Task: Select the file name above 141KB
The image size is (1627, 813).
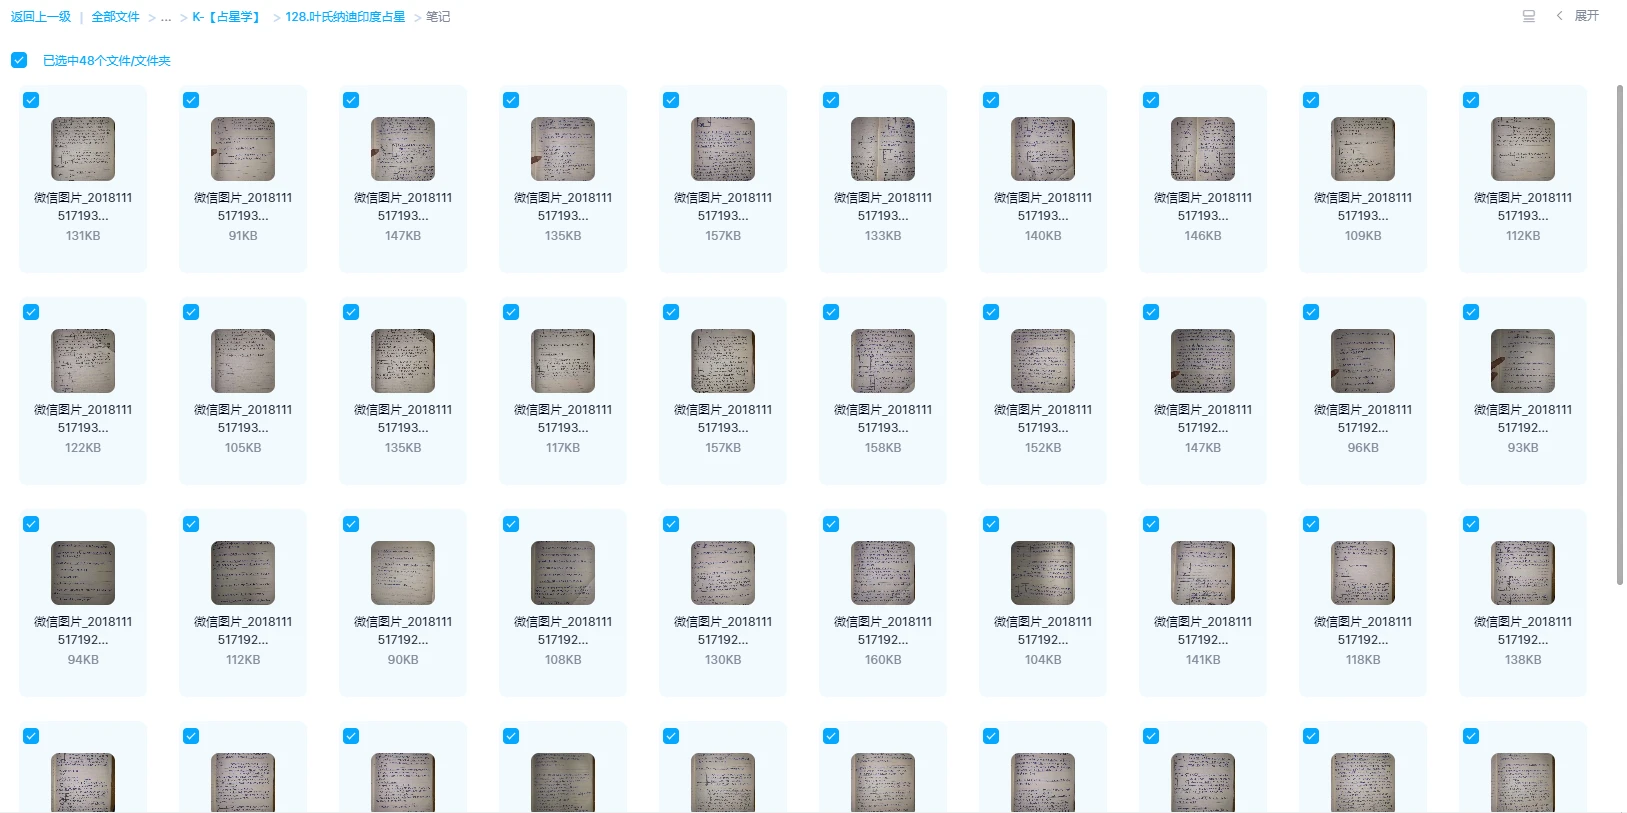Action: (1203, 630)
